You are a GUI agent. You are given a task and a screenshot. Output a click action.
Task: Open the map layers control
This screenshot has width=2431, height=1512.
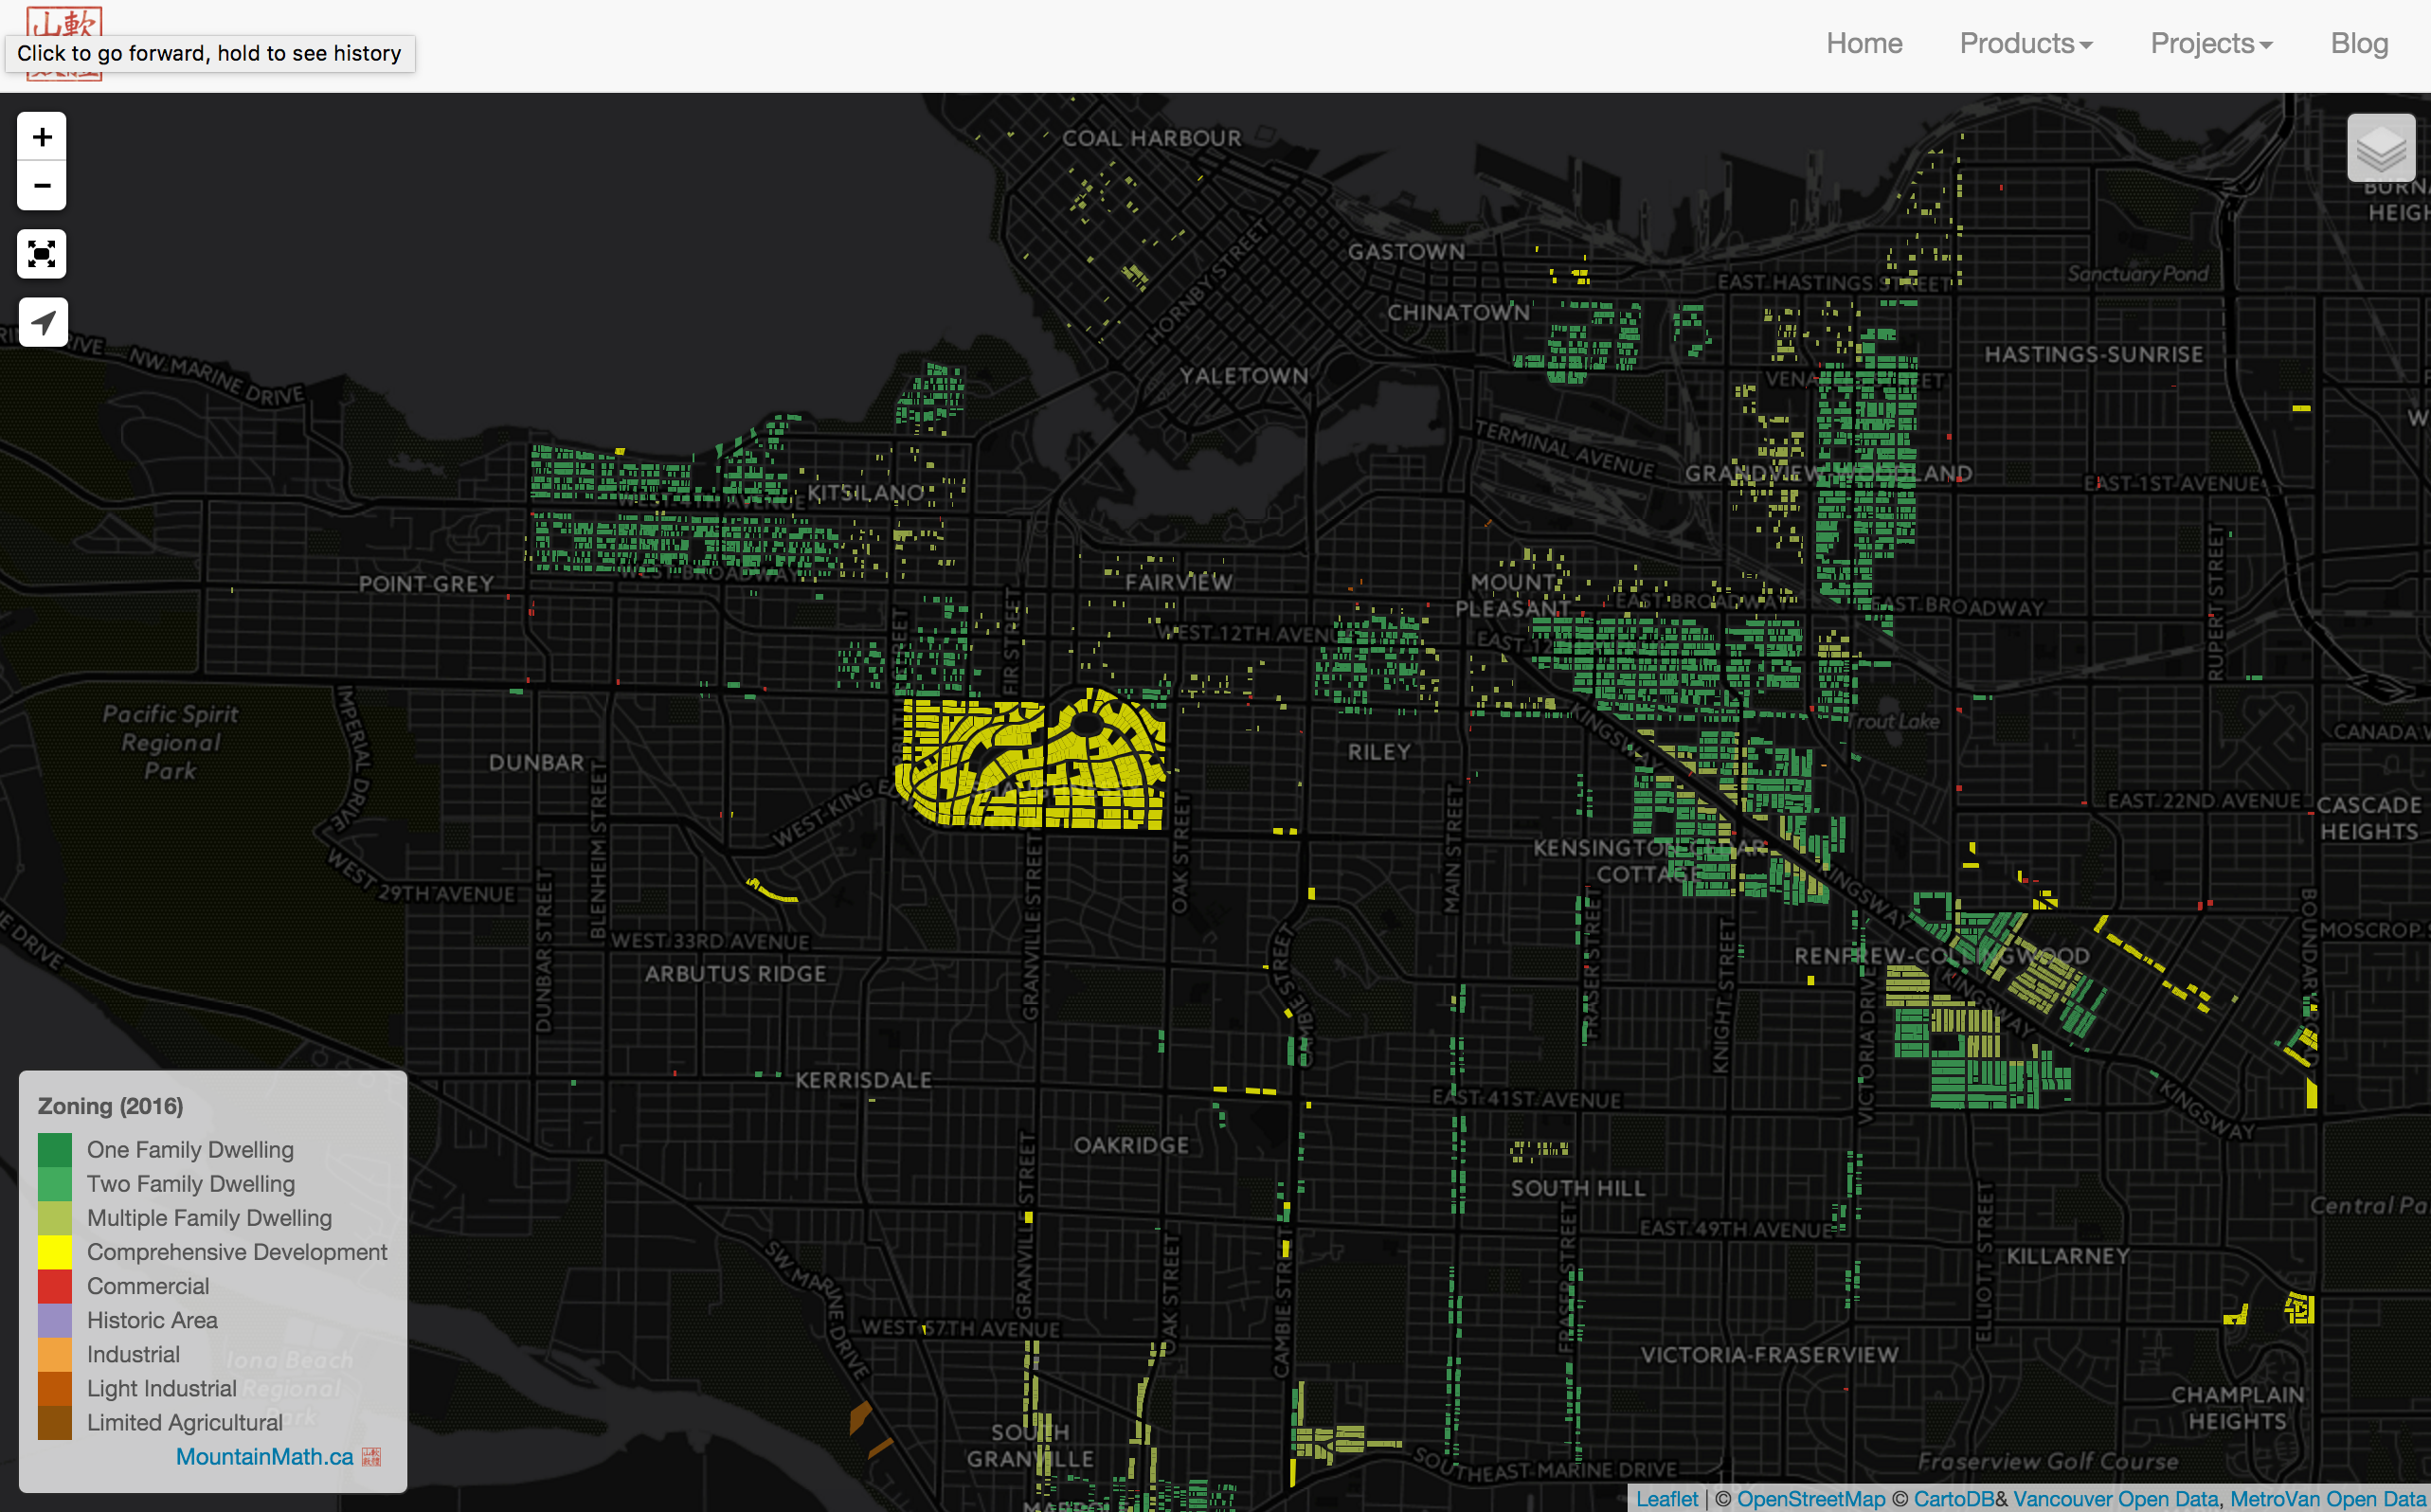(x=2380, y=148)
